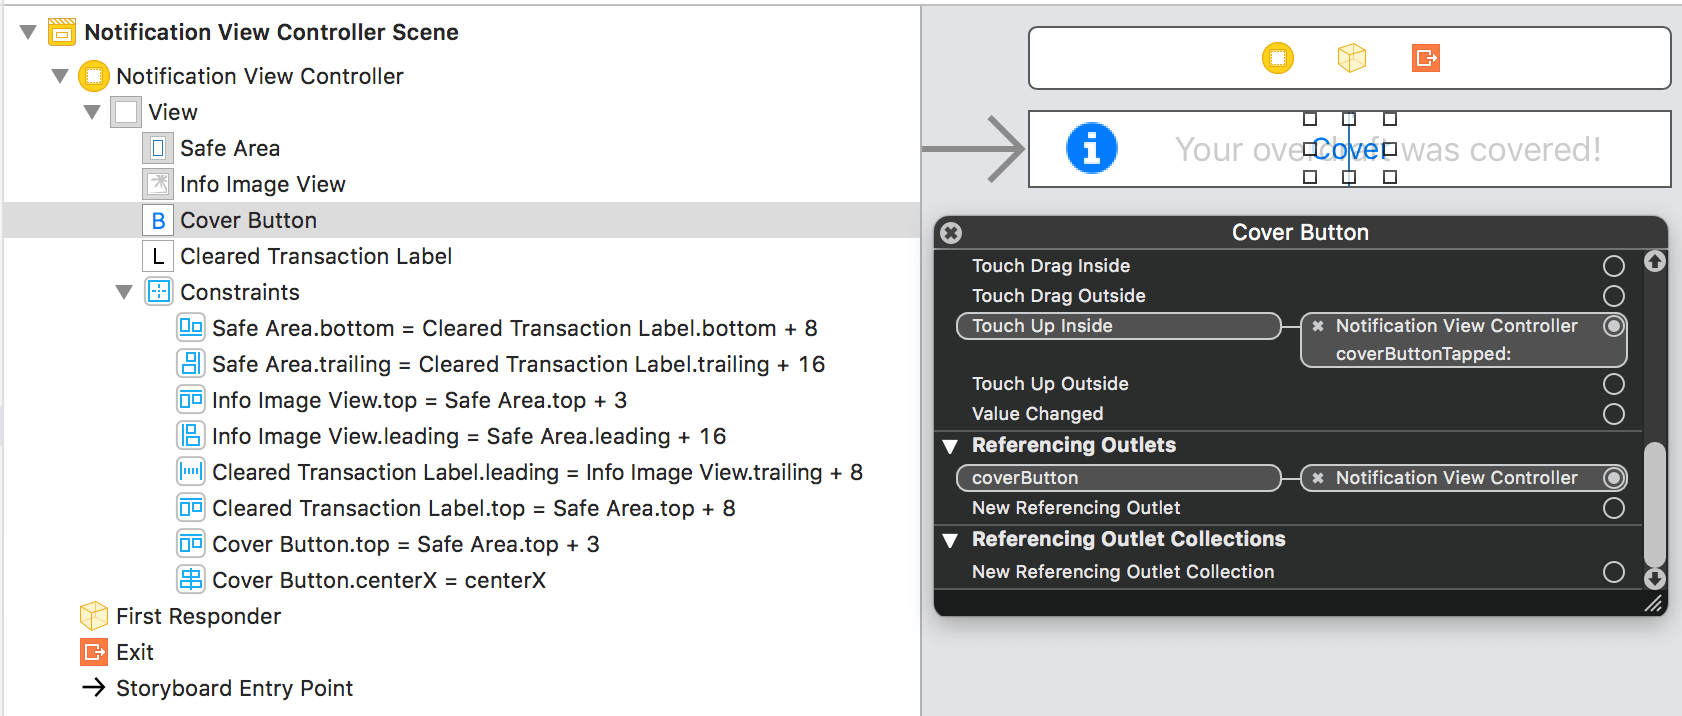Click the New Referencing Outlet circle
Viewport: 1682px width, 716px height.
click(x=1613, y=508)
